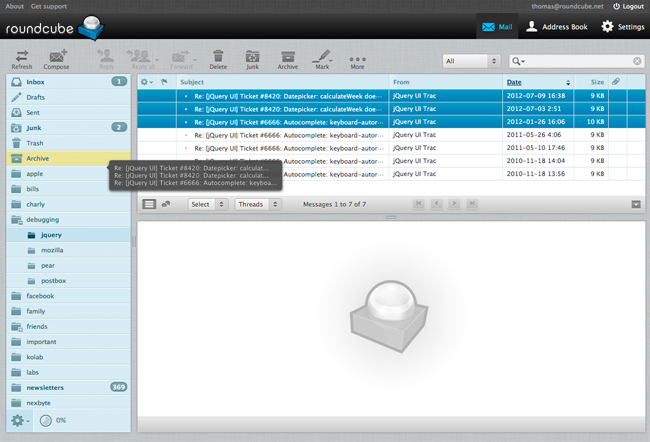Open the Select dropdown in list footer
The image size is (650, 442).
(207, 204)
